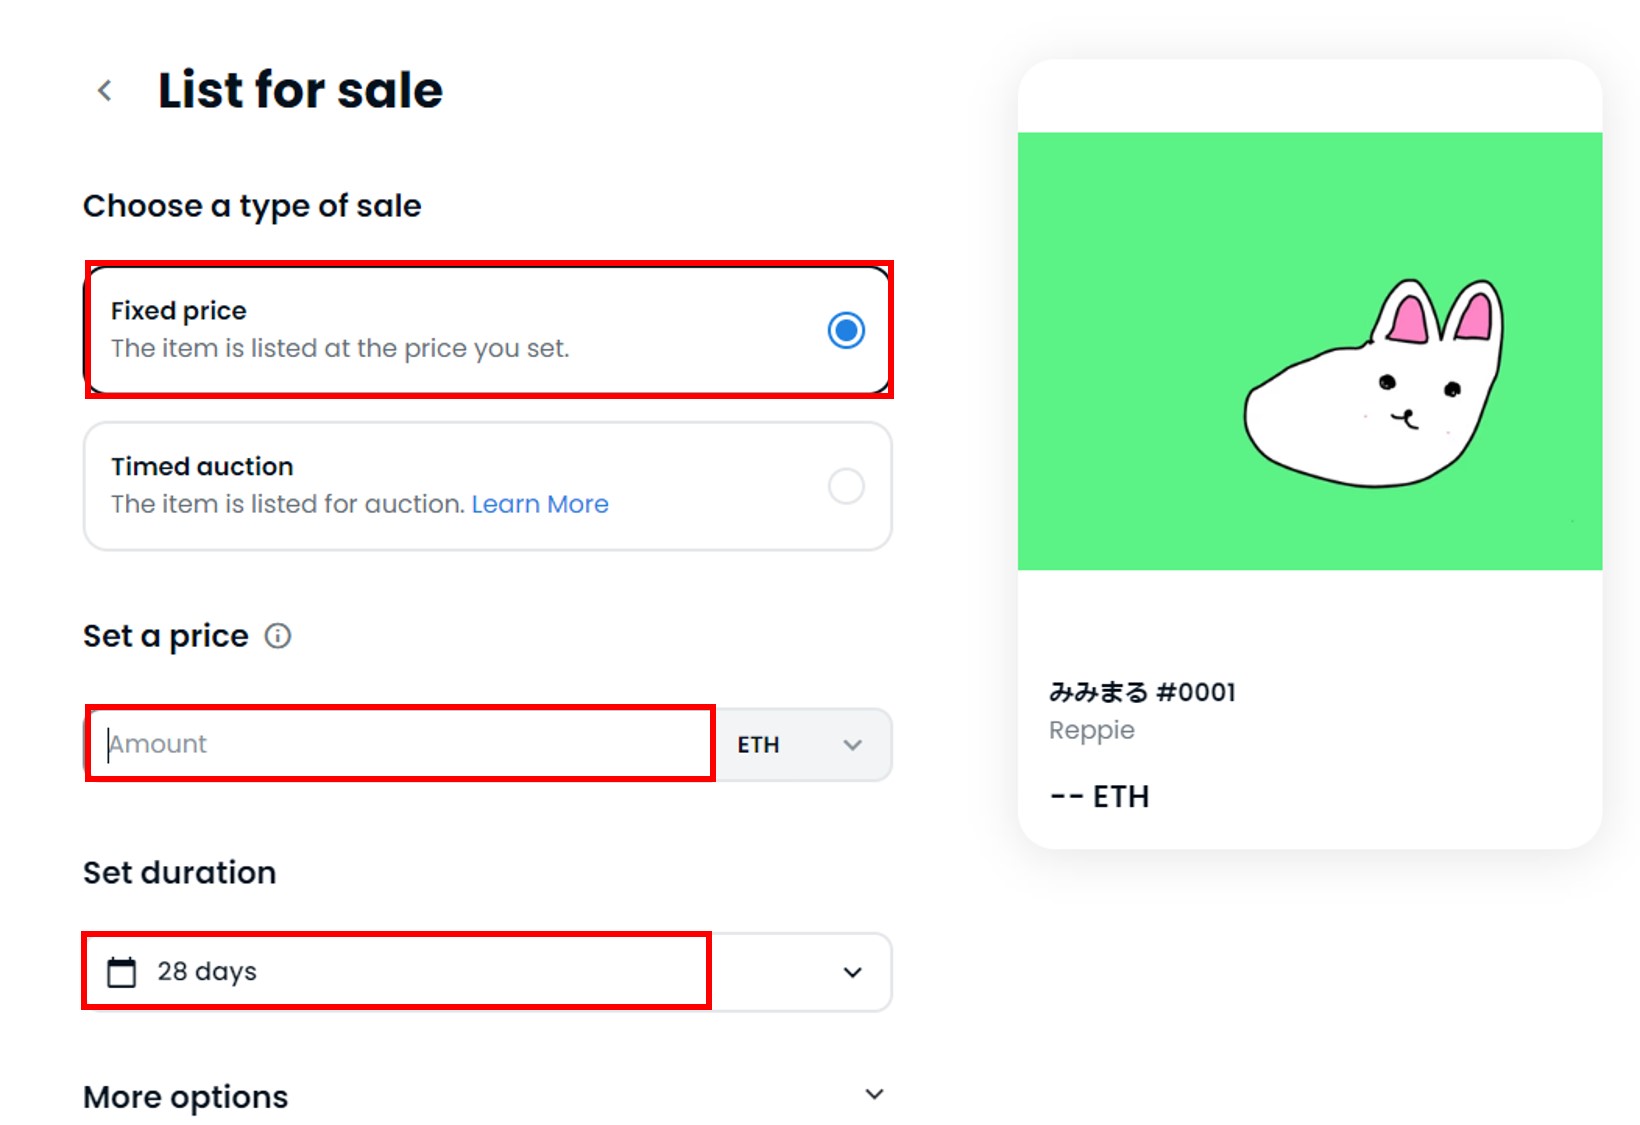Click the Reppie collection name

coord(1091,730)
